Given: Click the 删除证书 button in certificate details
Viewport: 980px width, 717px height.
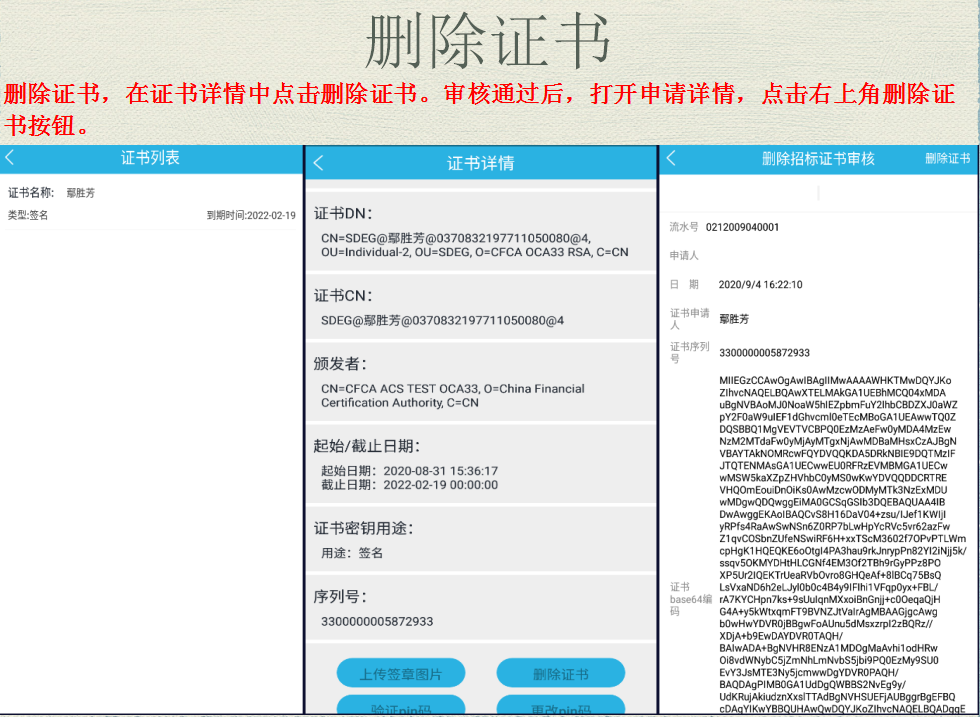Looking at the screenshot, I should pos(561,674).
